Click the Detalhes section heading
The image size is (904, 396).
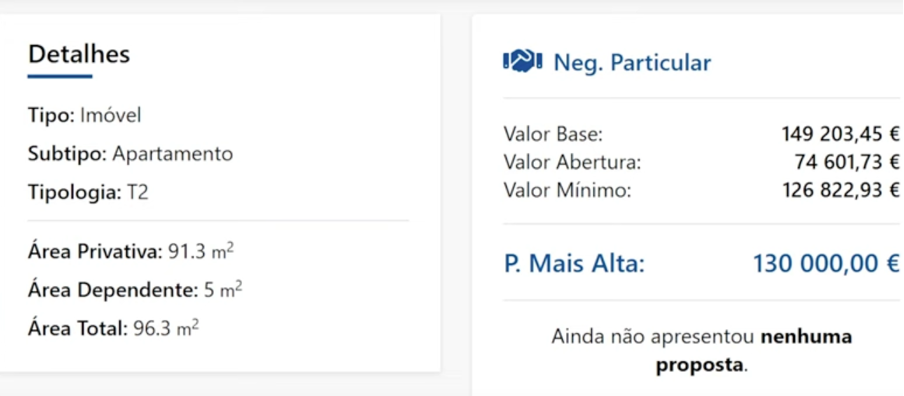tap(79, 54)
